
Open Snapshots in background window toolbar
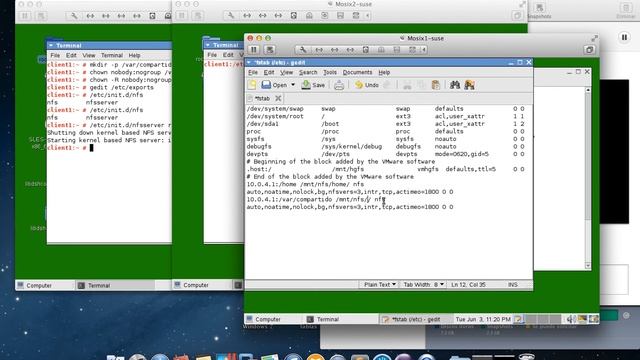tap(539, 10)
